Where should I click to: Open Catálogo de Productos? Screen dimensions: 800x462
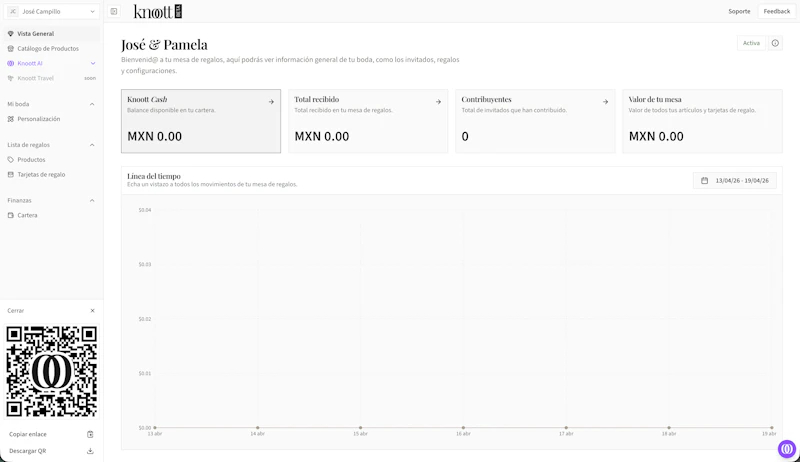[x=51, y=48]
